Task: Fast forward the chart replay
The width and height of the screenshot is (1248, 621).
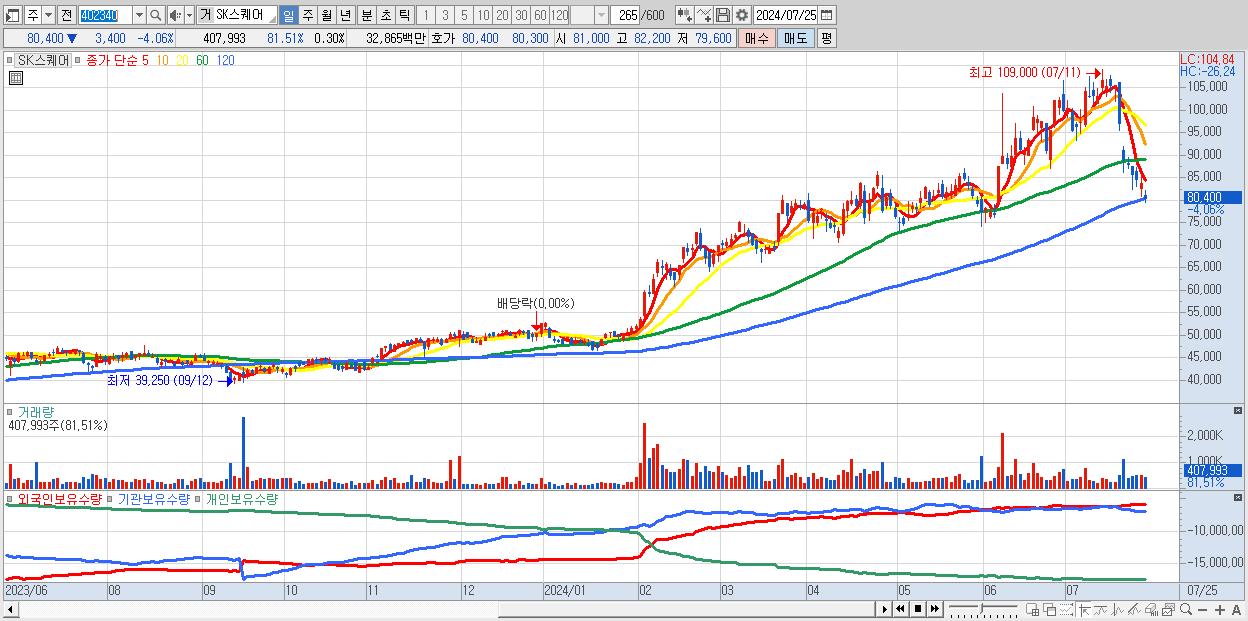Action: coord(934,608)
